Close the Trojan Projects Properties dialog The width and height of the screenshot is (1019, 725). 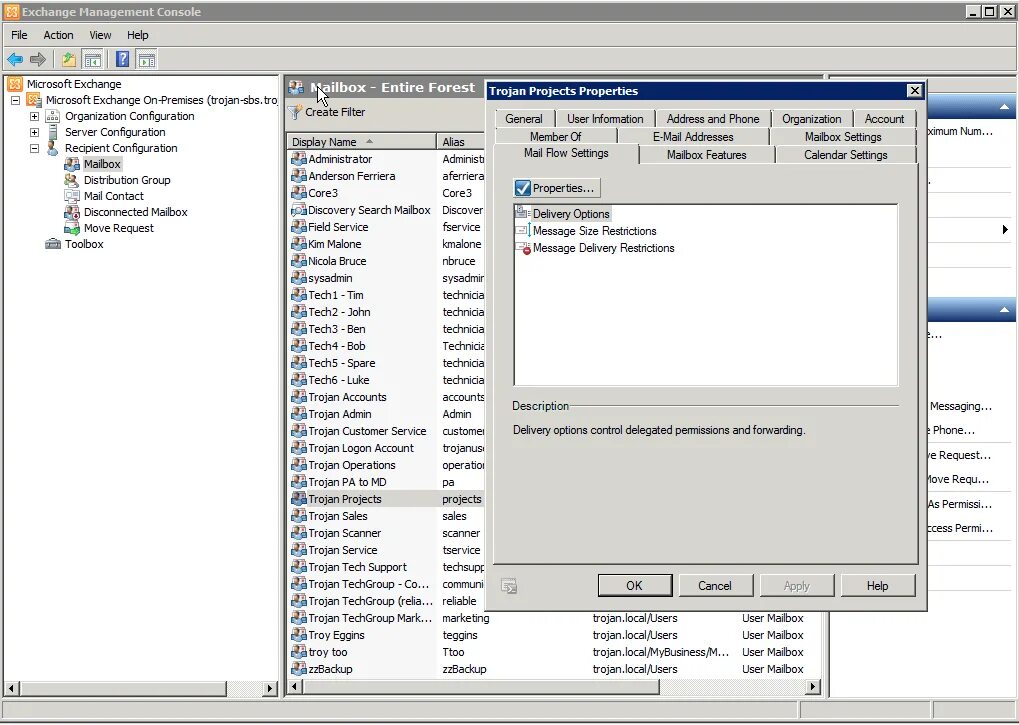click(x=914, y=91)
